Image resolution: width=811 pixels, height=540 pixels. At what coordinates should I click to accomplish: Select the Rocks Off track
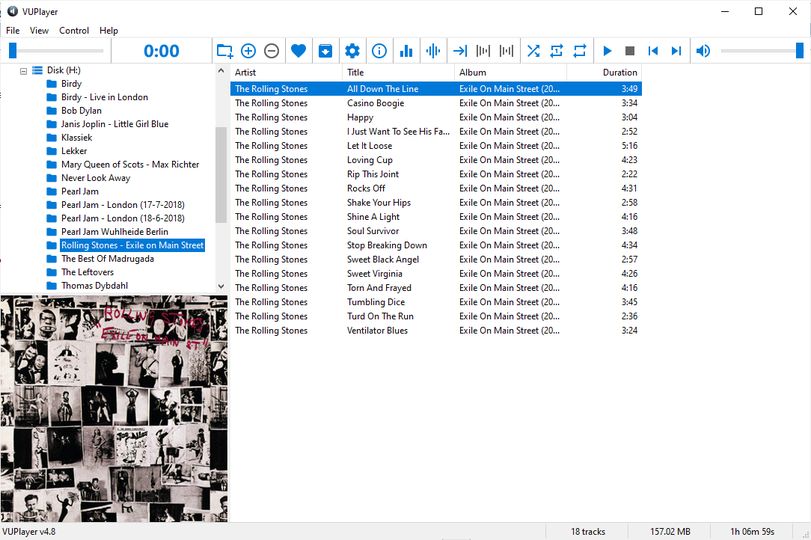[436, 188]
